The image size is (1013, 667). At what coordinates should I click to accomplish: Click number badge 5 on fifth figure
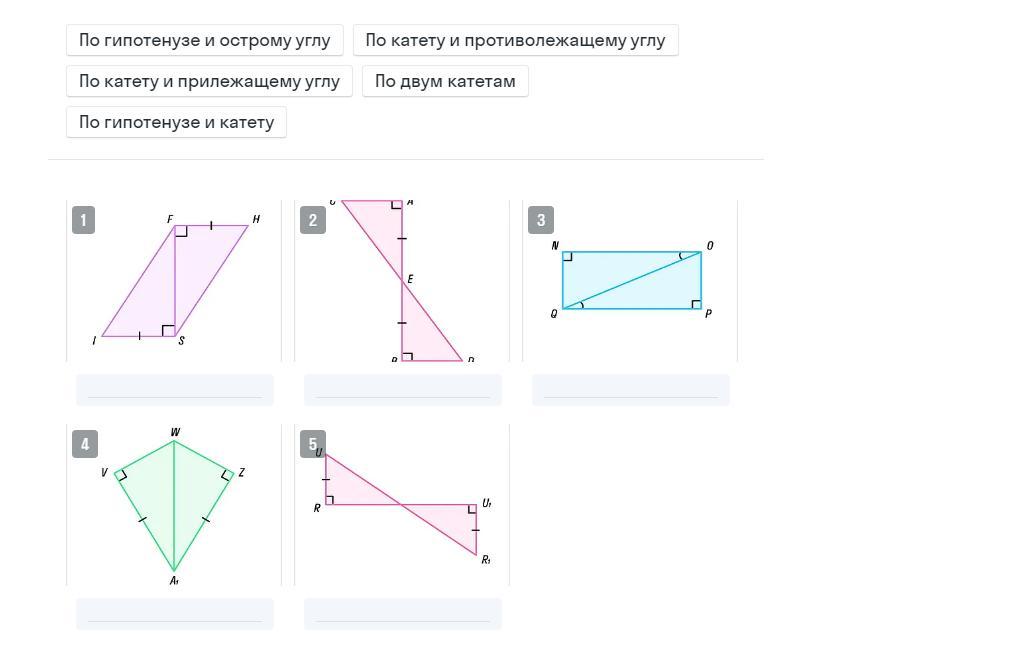(x=312, y=444)
